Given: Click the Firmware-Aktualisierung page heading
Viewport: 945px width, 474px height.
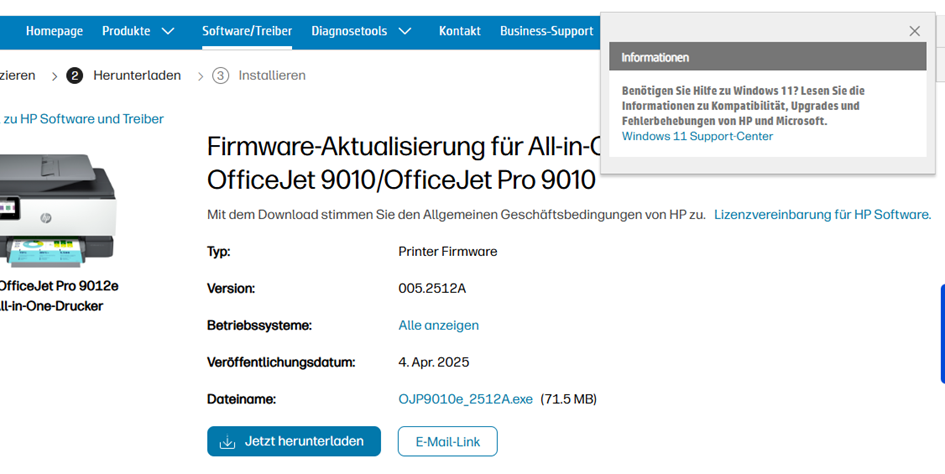Looking at the screenshot, I should (403, 163).
